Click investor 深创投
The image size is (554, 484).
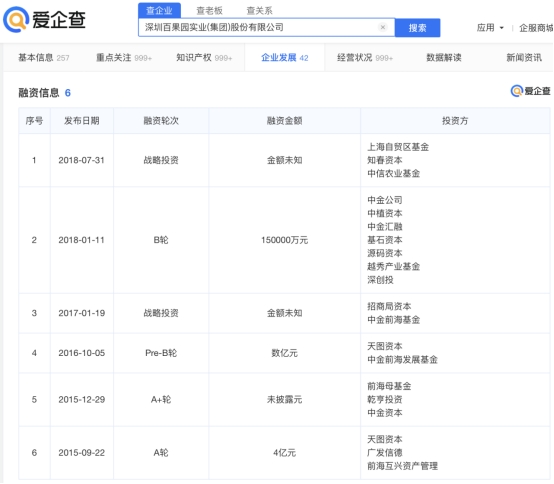point(380,280)
